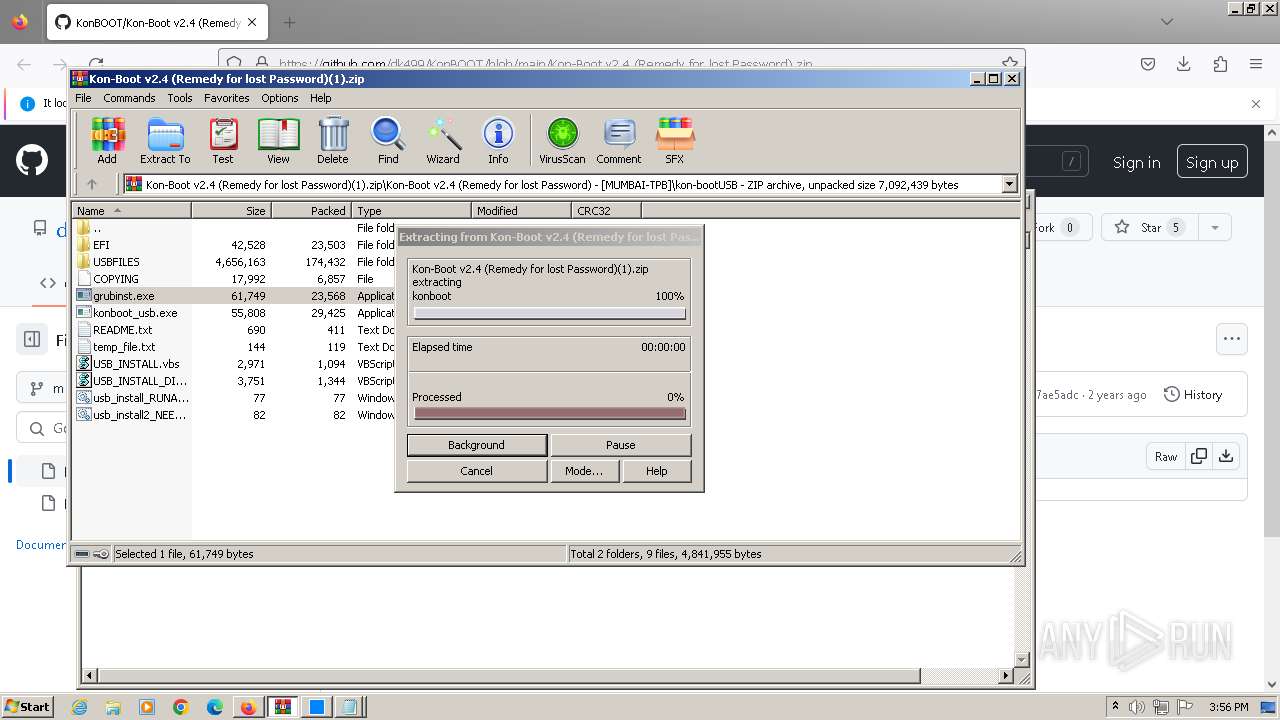Image resolution: width=1280 pixels, height=720 pixels.
Task: Click Background button in extraction dialog
Action: coord(477,445)
